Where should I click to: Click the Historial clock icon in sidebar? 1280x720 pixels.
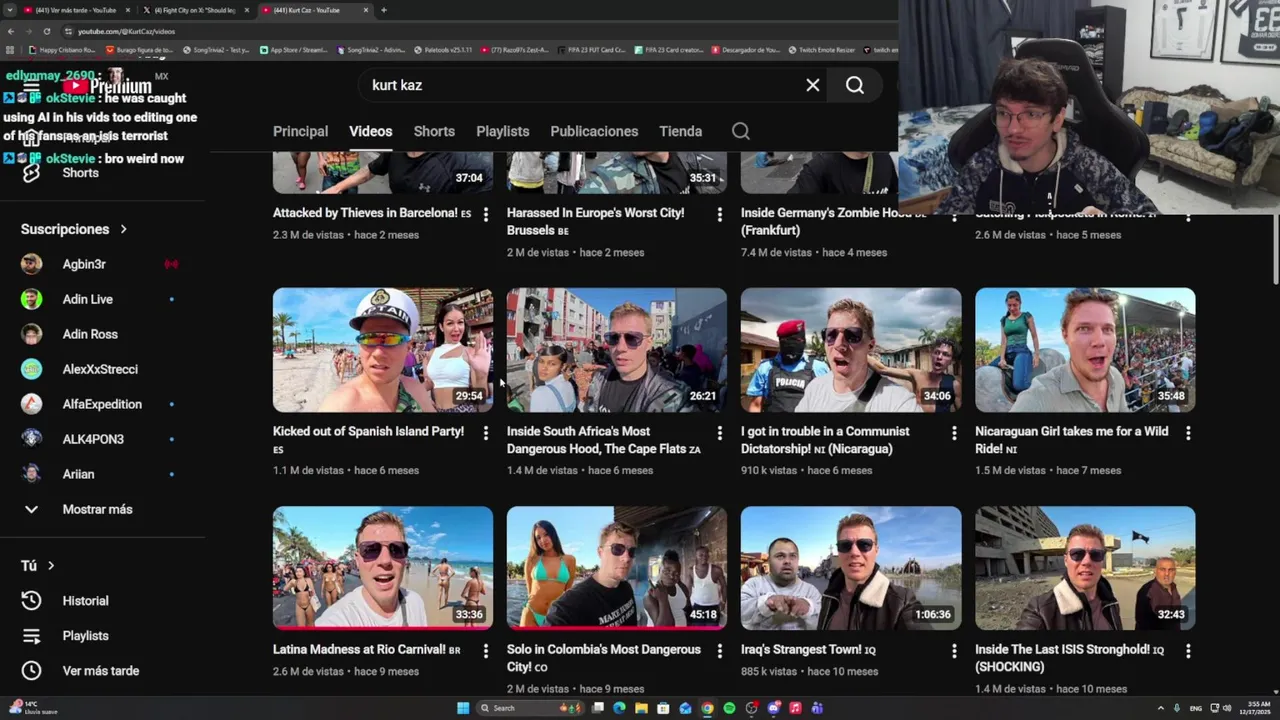click(x=31, y=601)
